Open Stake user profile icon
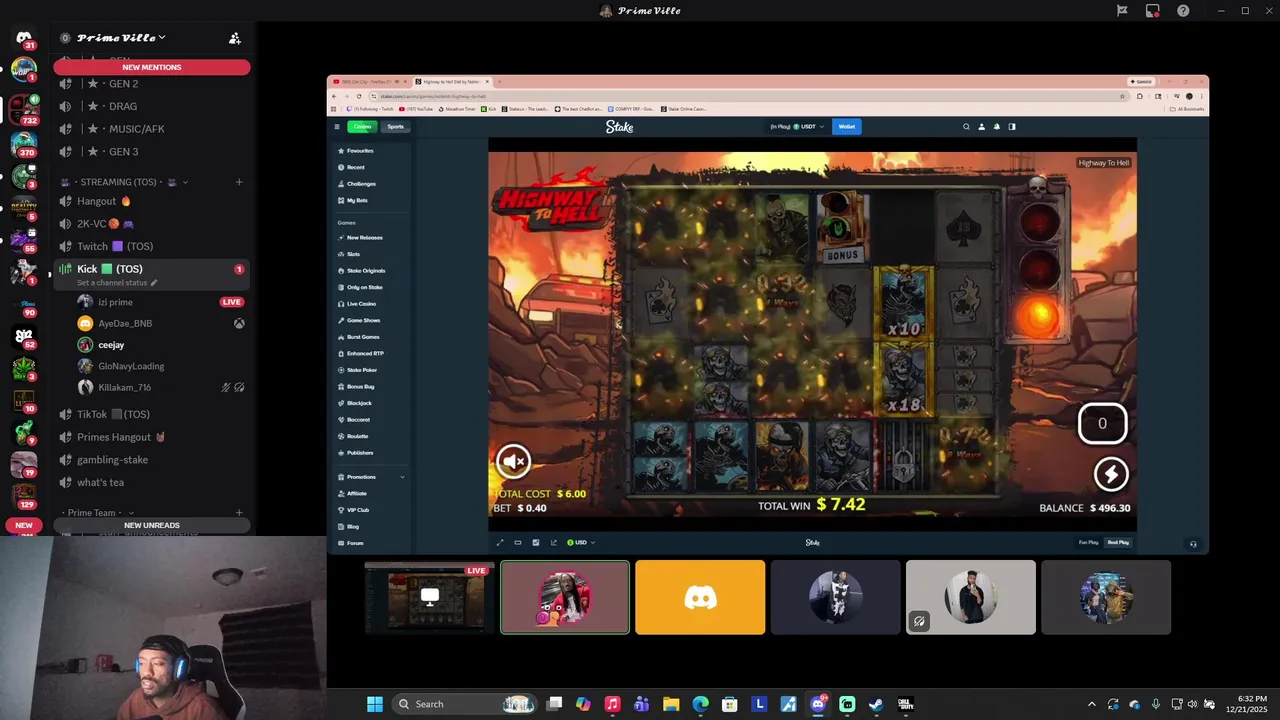The height and width of the screenshot is (720, 1280). click(x=981, y=127)
